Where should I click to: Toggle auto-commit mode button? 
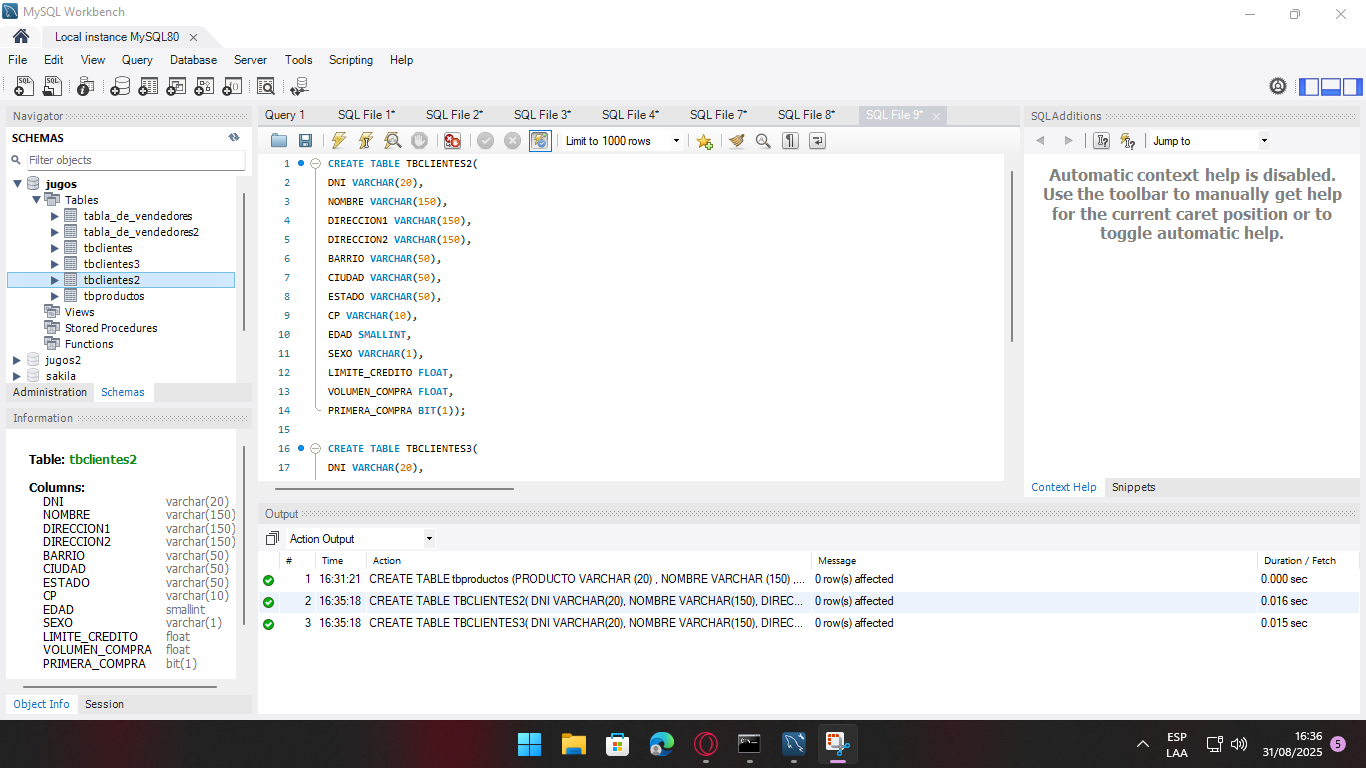click(x=540, y=141)
